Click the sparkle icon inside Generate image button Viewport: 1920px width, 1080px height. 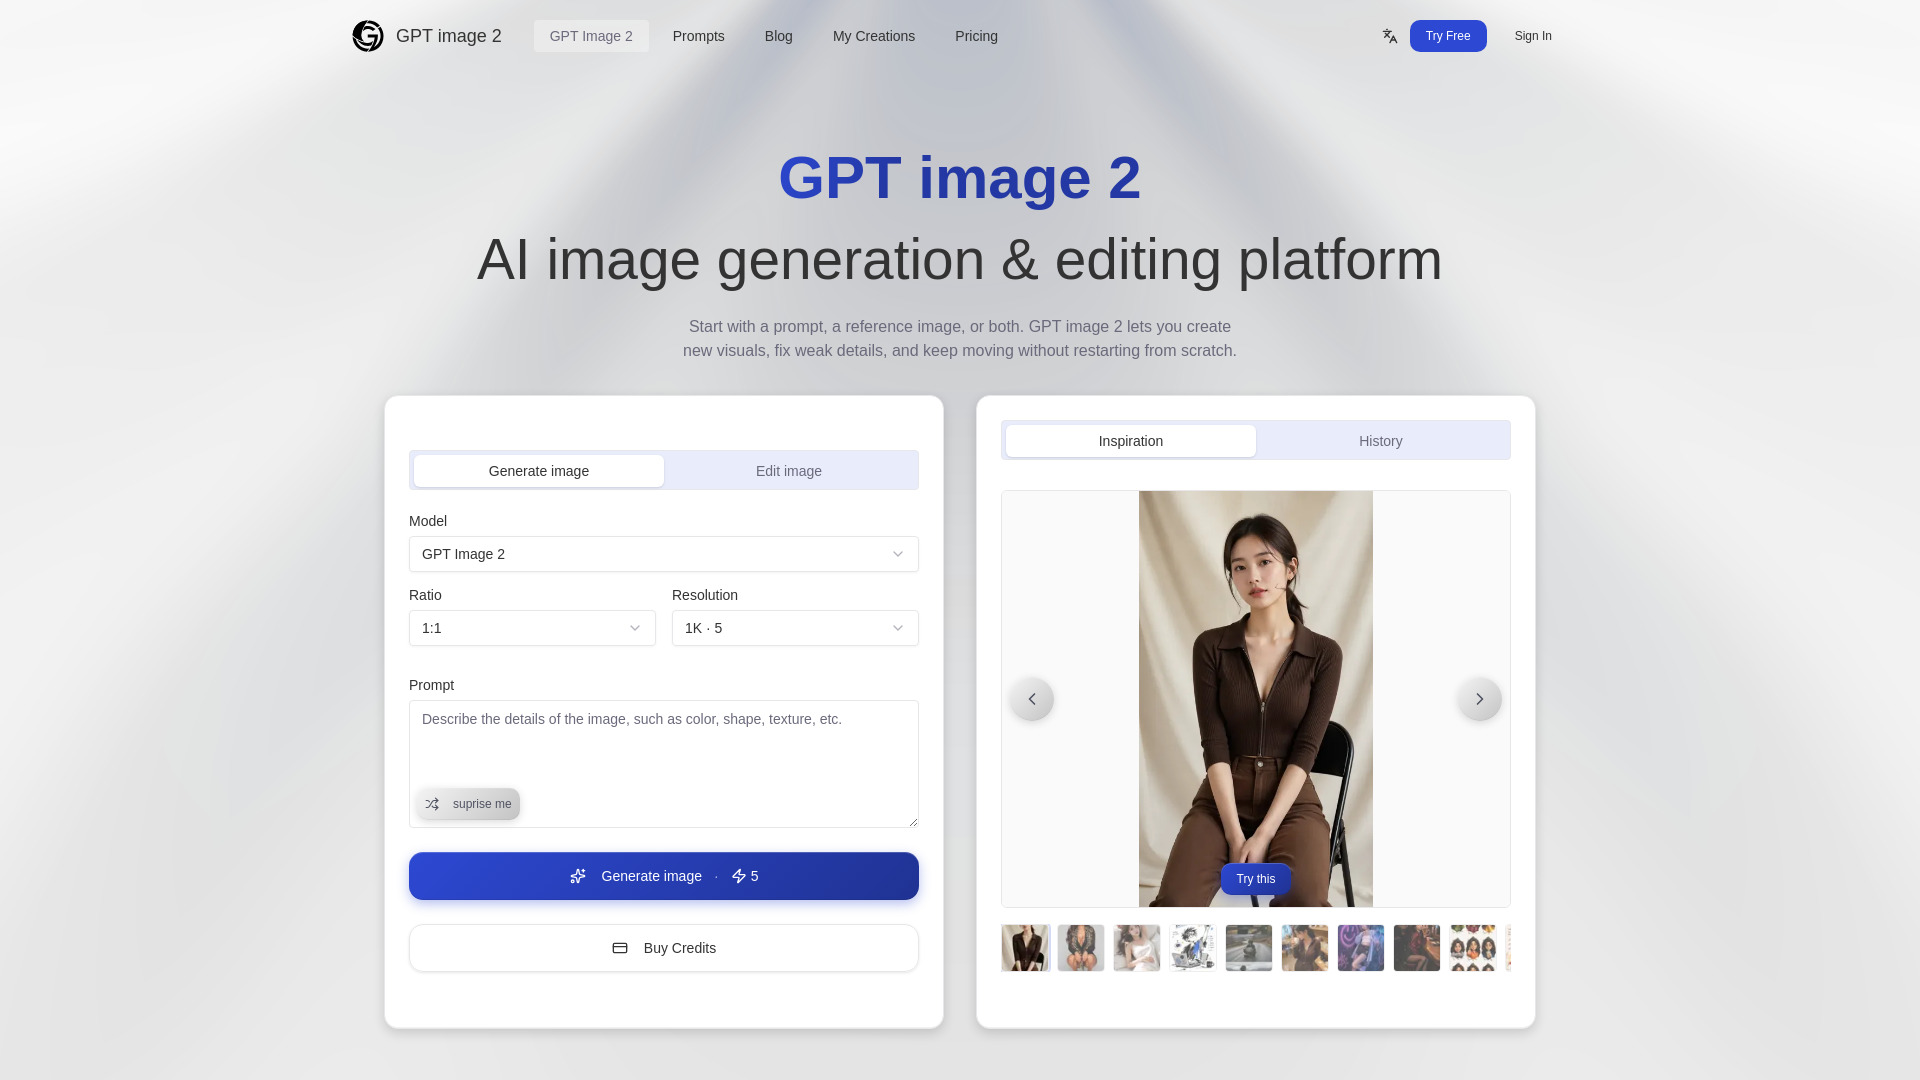[578, 876]
